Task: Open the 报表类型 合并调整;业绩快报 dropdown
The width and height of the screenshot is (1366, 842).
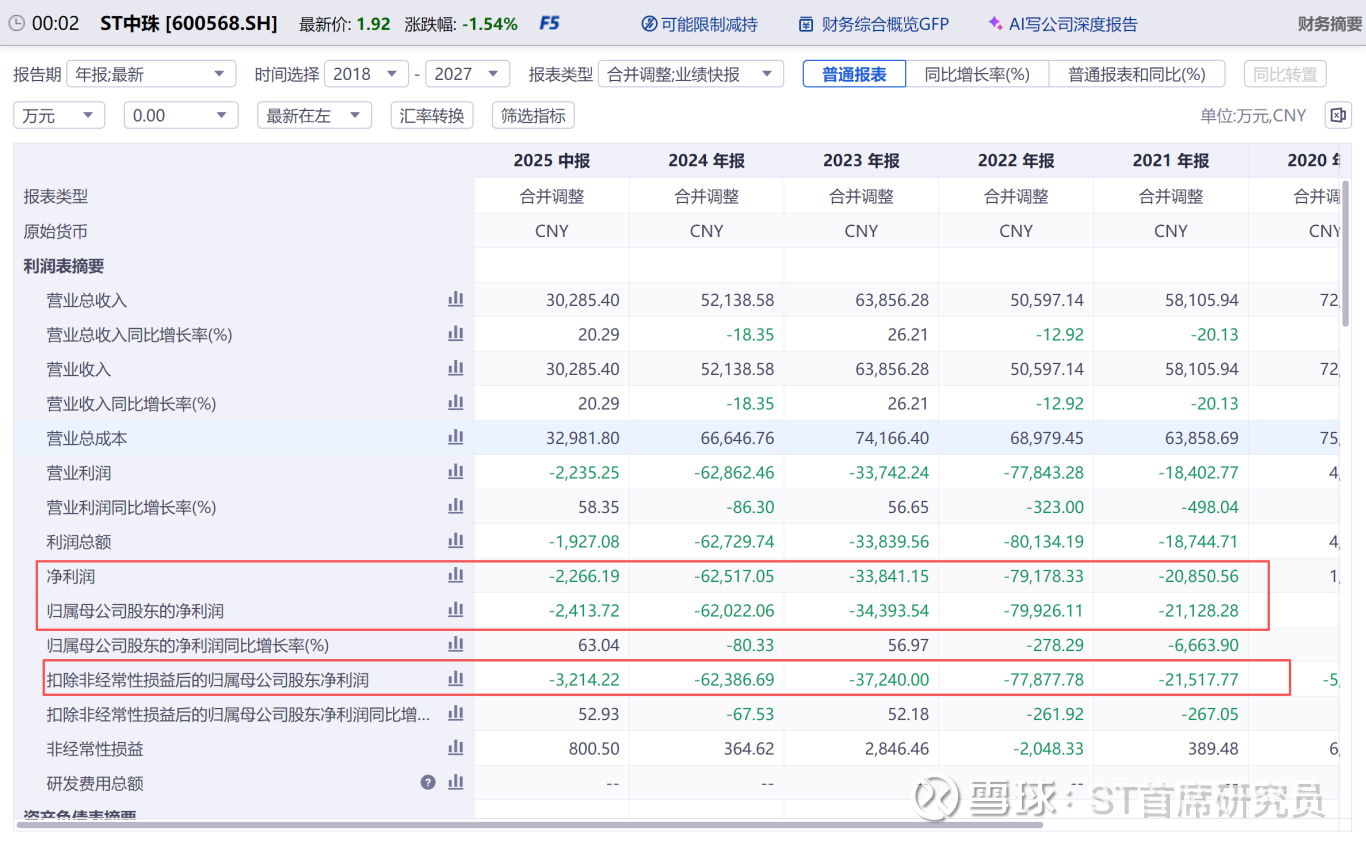Action: click(x=691, y=74)
